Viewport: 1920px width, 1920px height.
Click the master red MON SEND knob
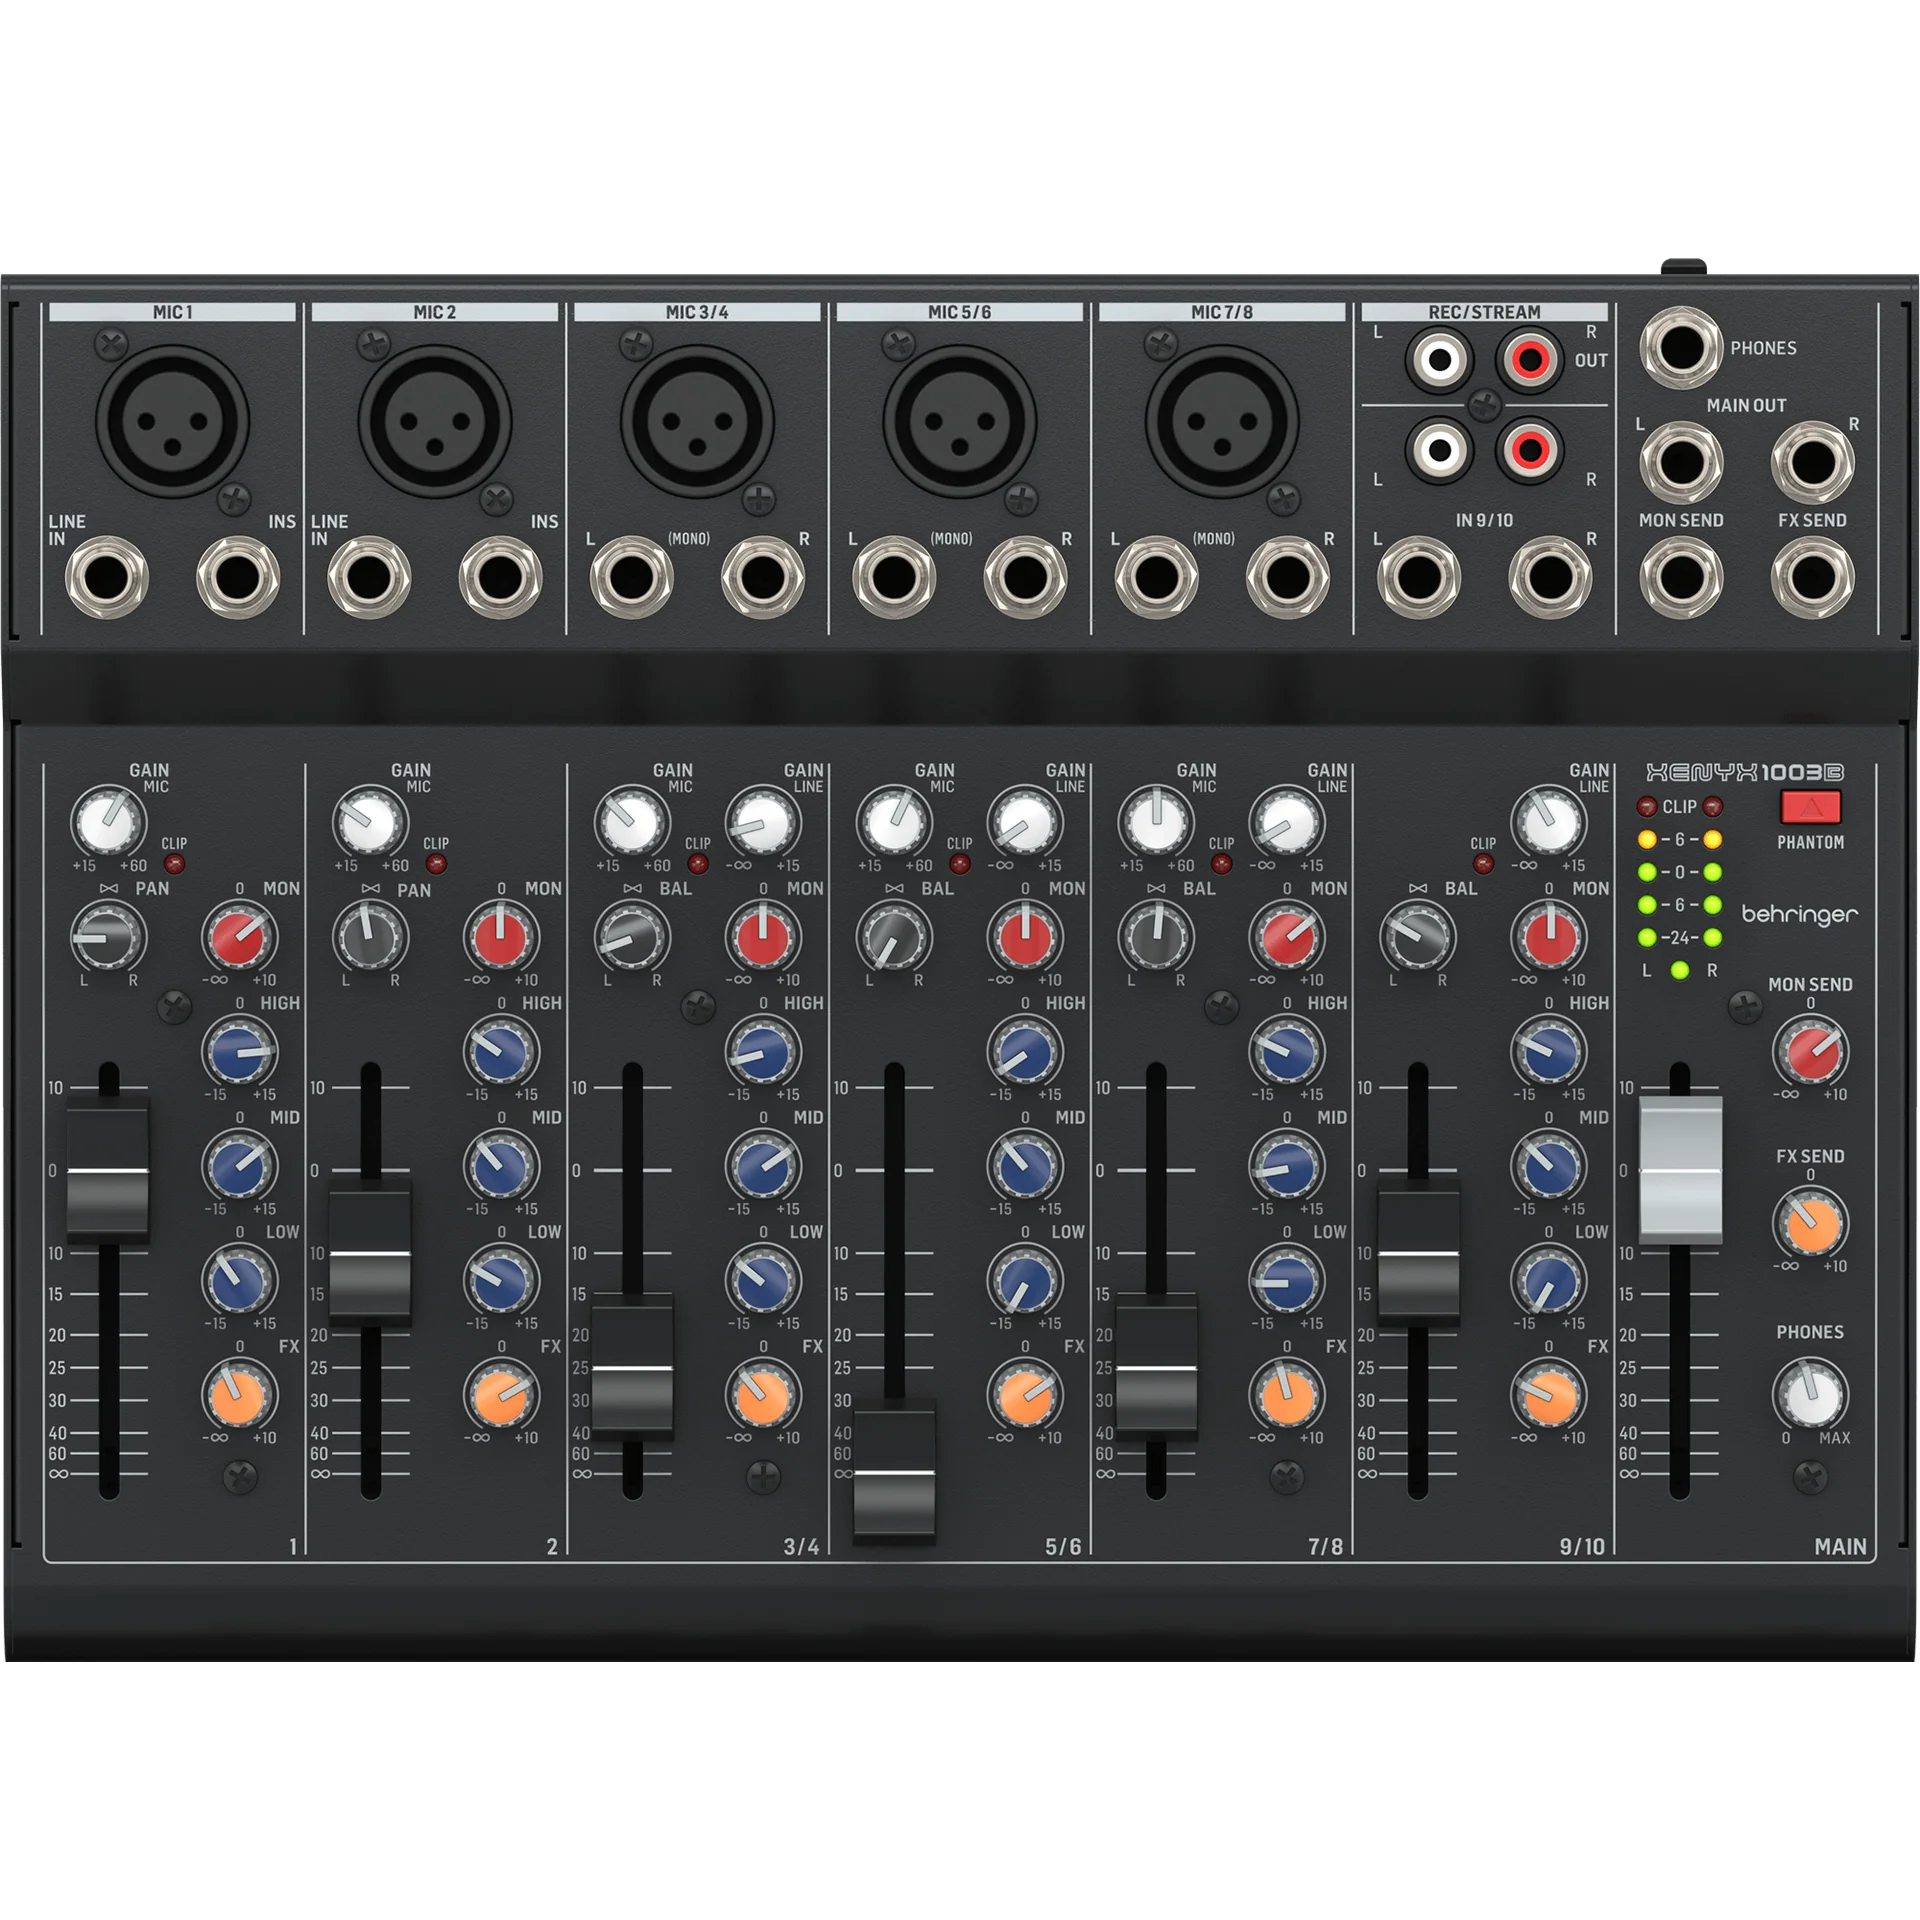click(x=1811, y=1052)
